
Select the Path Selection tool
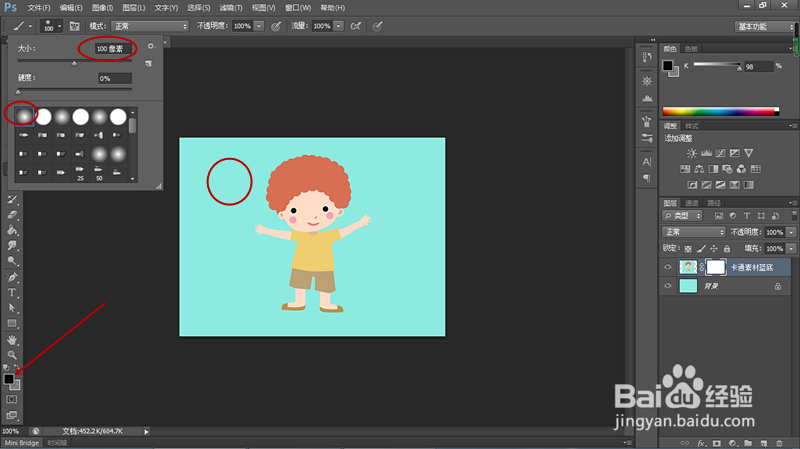pos(12,308)
